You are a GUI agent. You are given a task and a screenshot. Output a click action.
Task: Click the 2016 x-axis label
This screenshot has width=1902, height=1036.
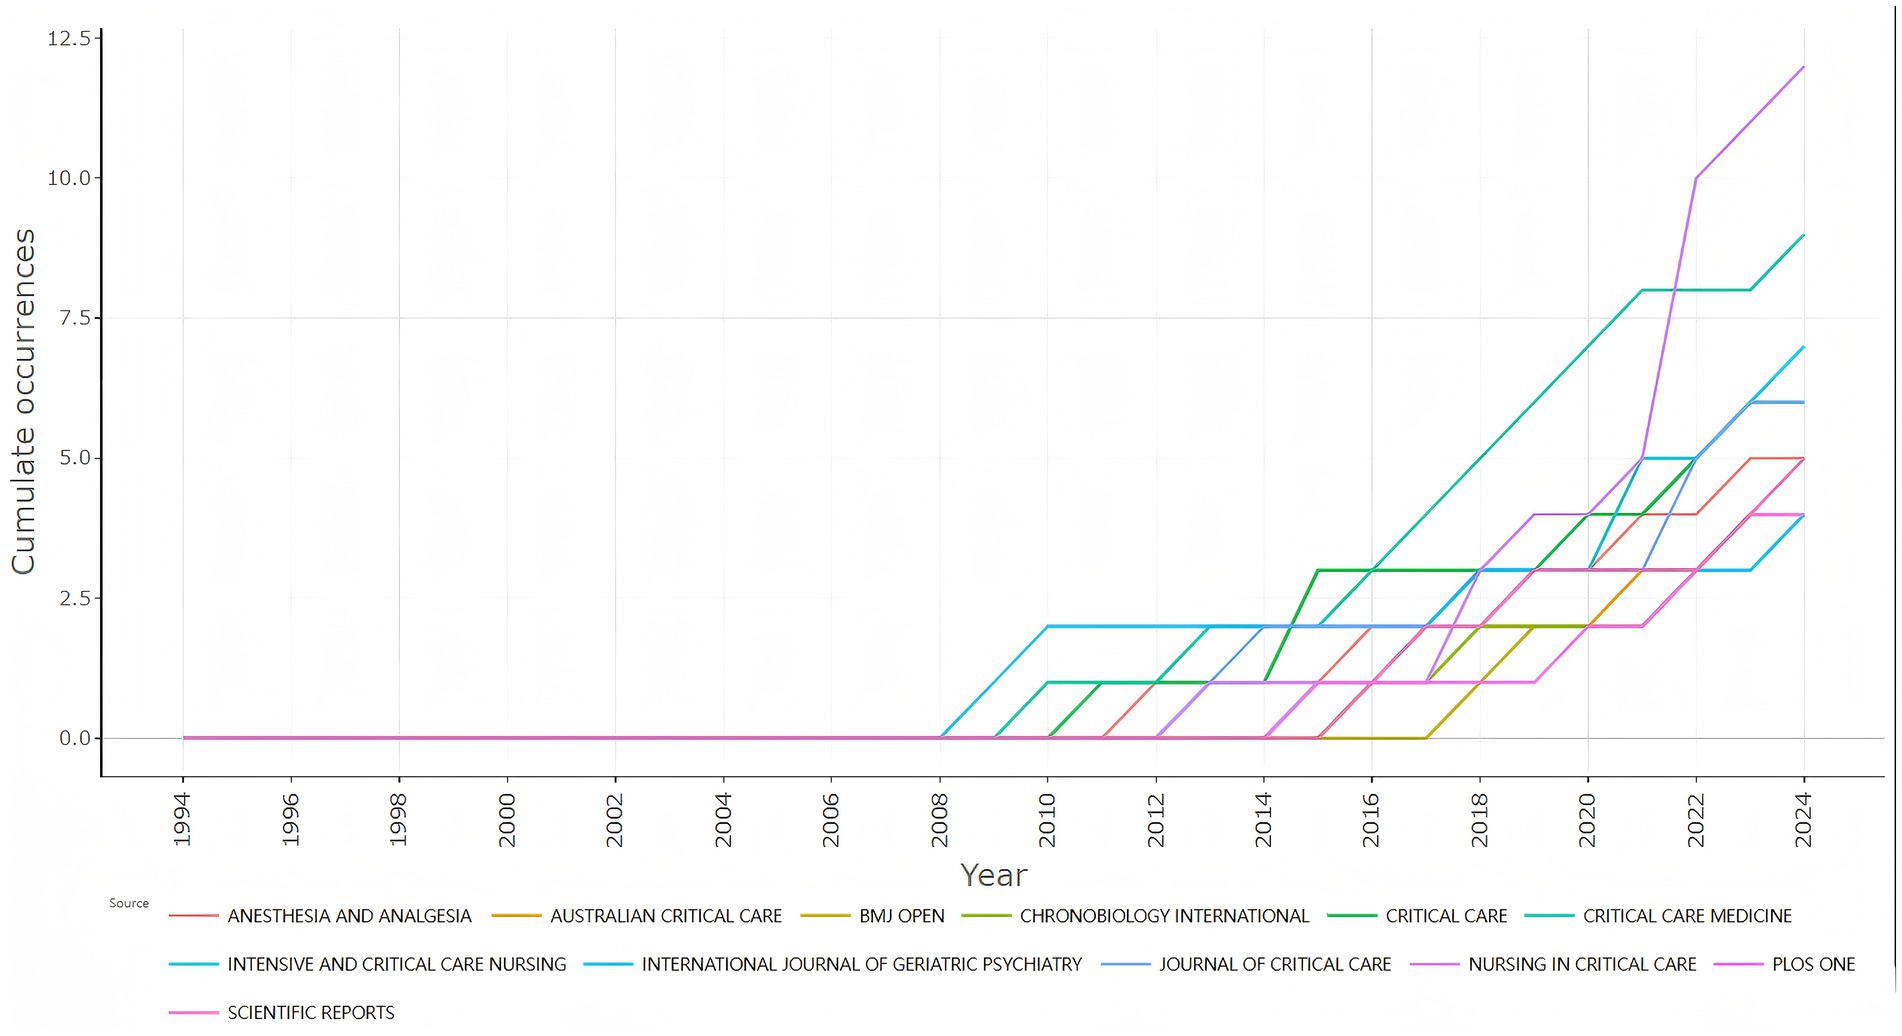pyautogui.click(x=1371, y=820)
